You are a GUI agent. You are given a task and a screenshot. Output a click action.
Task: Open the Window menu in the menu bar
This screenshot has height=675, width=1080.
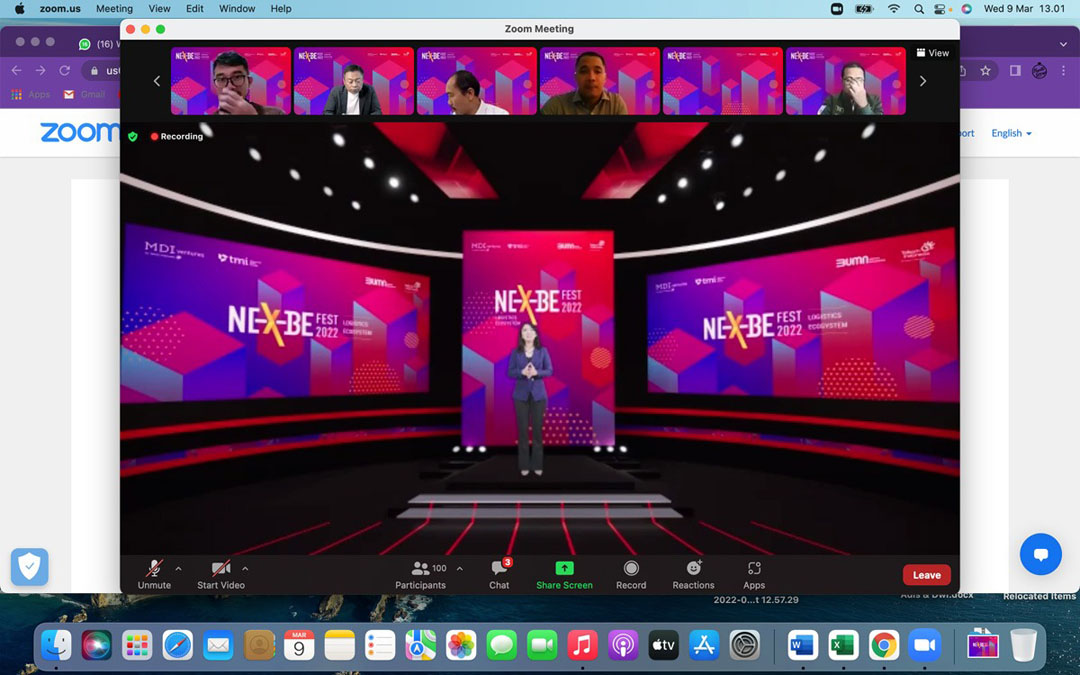coord(237,9)
